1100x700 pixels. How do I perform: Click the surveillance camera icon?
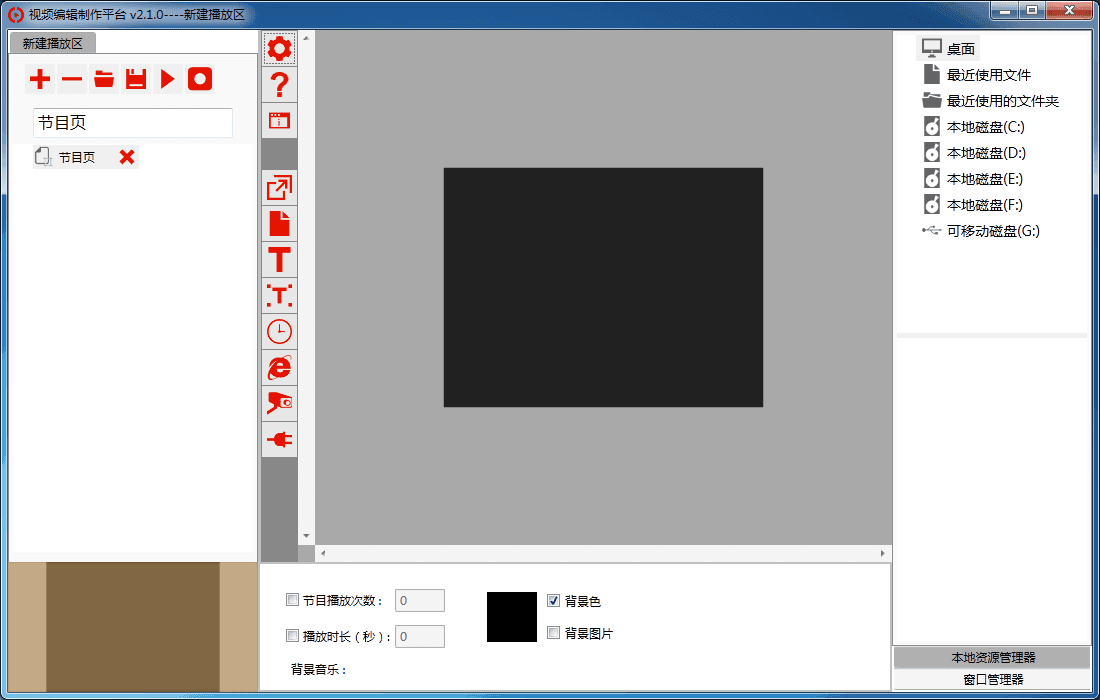279,403
